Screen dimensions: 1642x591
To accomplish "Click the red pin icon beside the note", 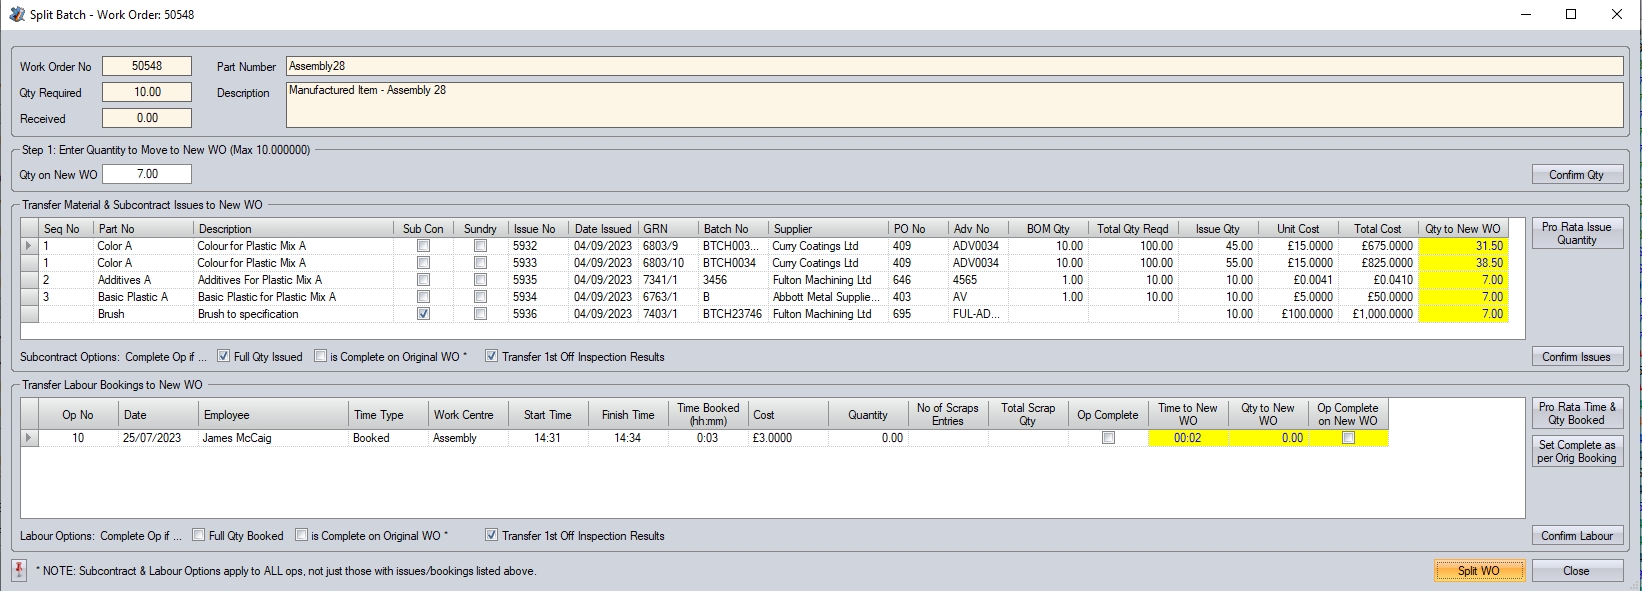I will click(19, 570).
